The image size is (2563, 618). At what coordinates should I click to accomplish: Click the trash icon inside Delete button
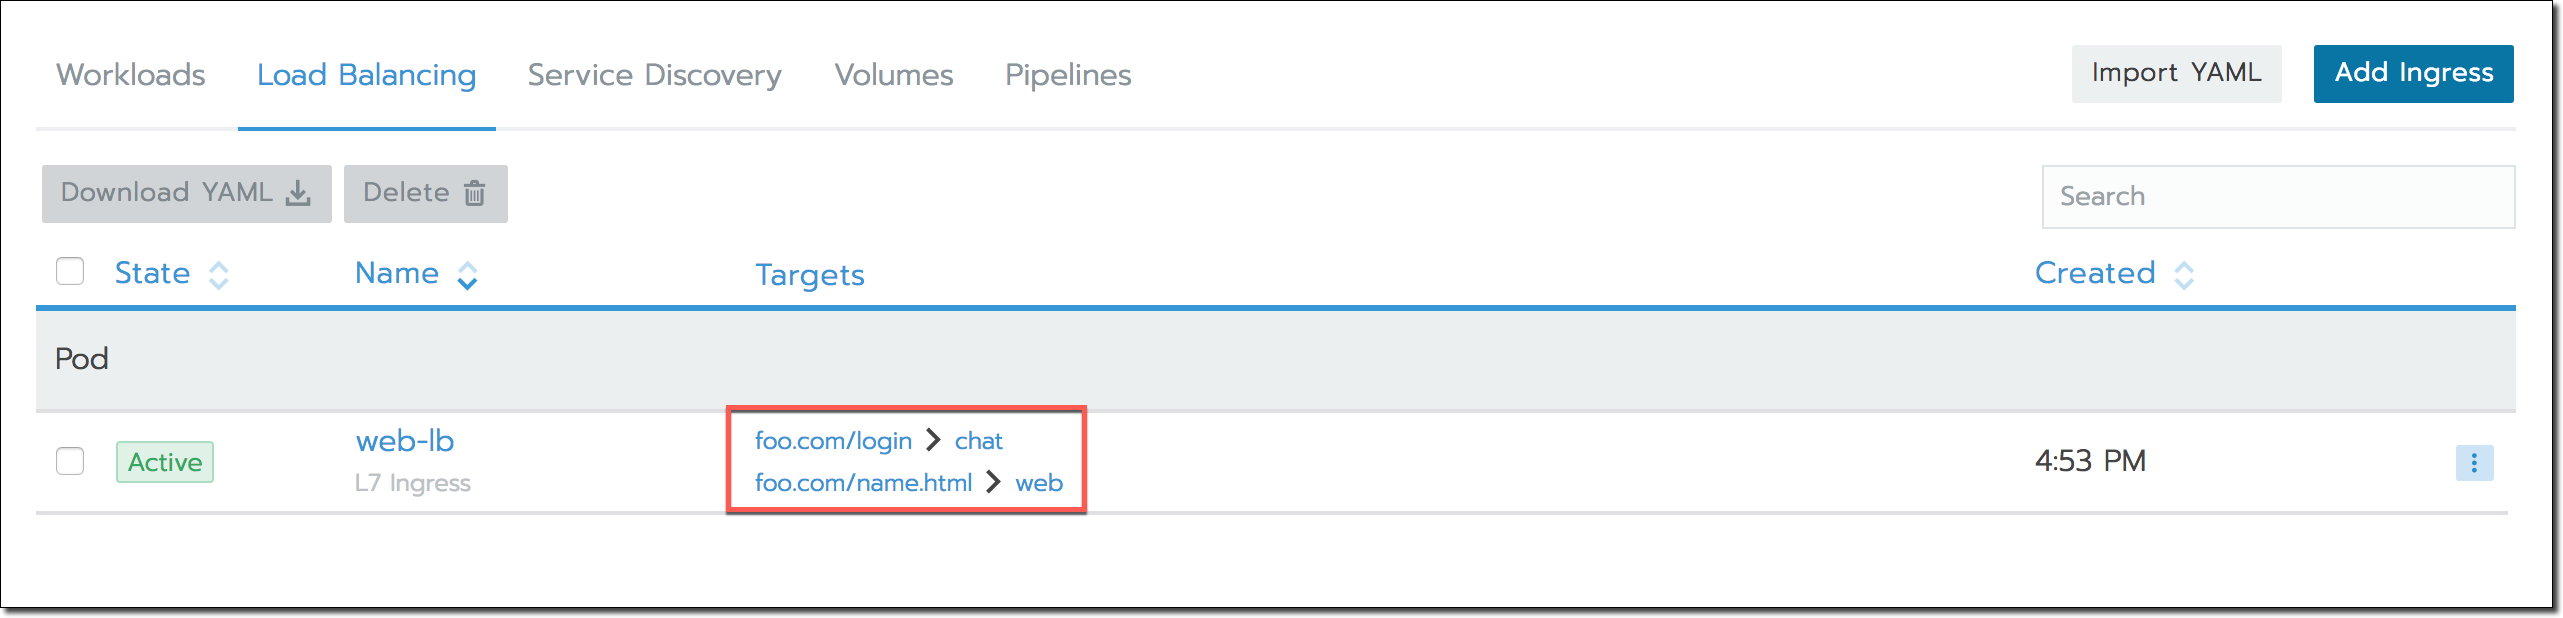coord(476,193)
